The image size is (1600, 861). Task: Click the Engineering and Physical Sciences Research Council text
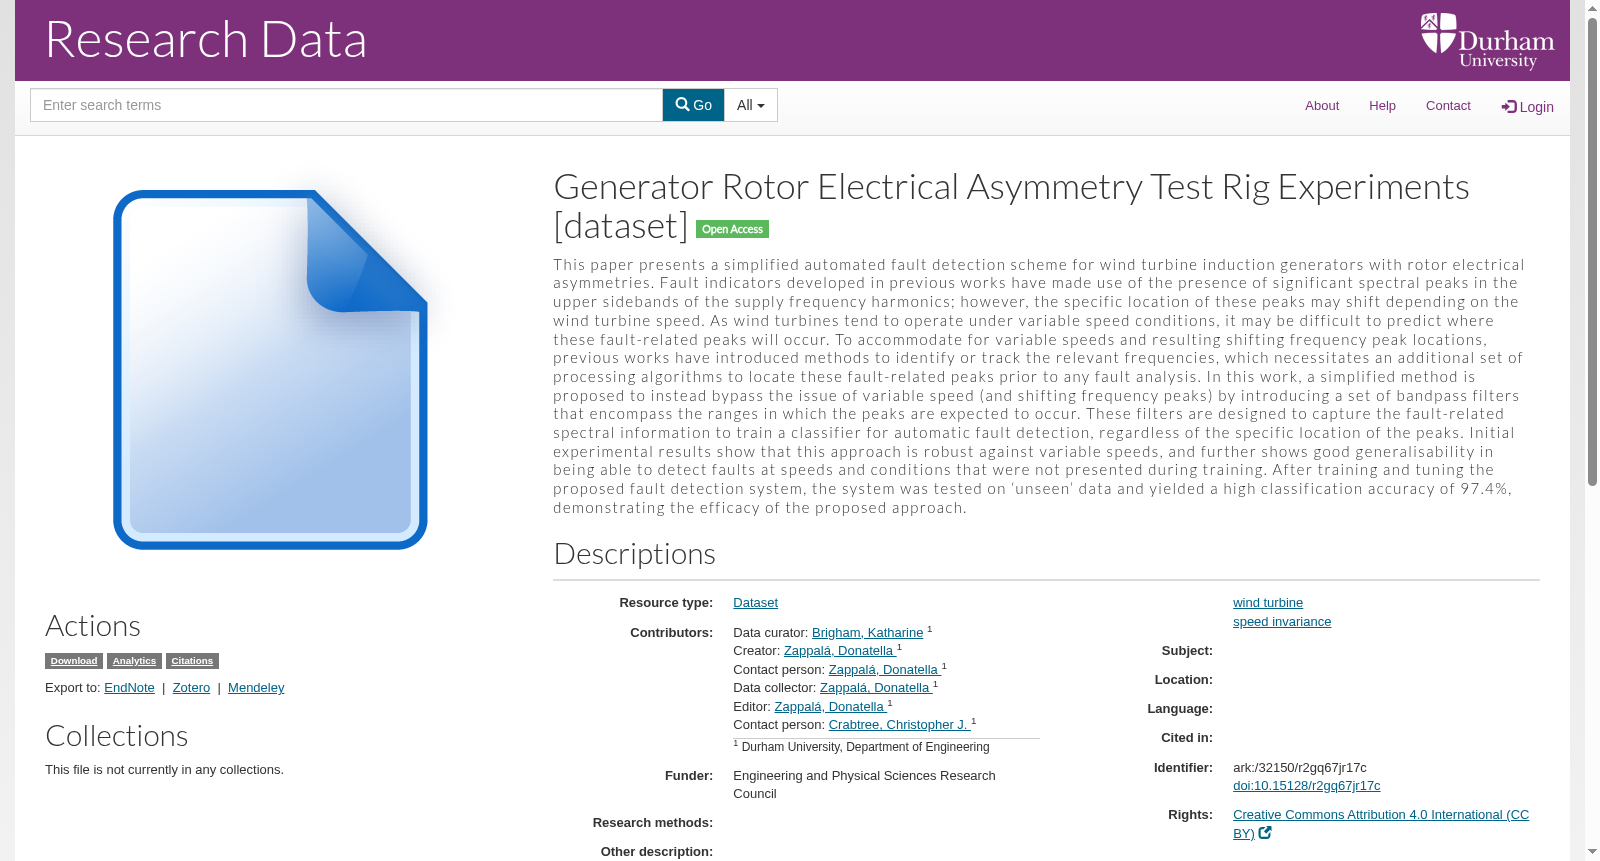(x=864, y=785)
